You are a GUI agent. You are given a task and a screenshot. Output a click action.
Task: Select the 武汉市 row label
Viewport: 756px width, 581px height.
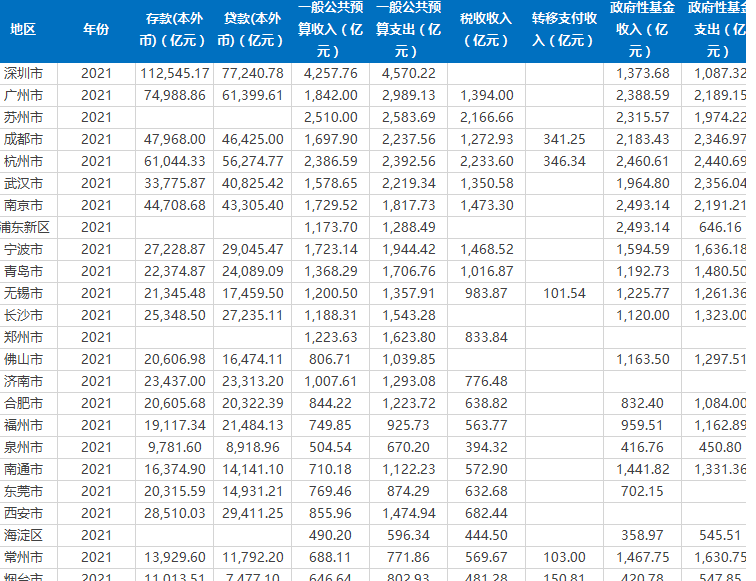click(23, 184)
